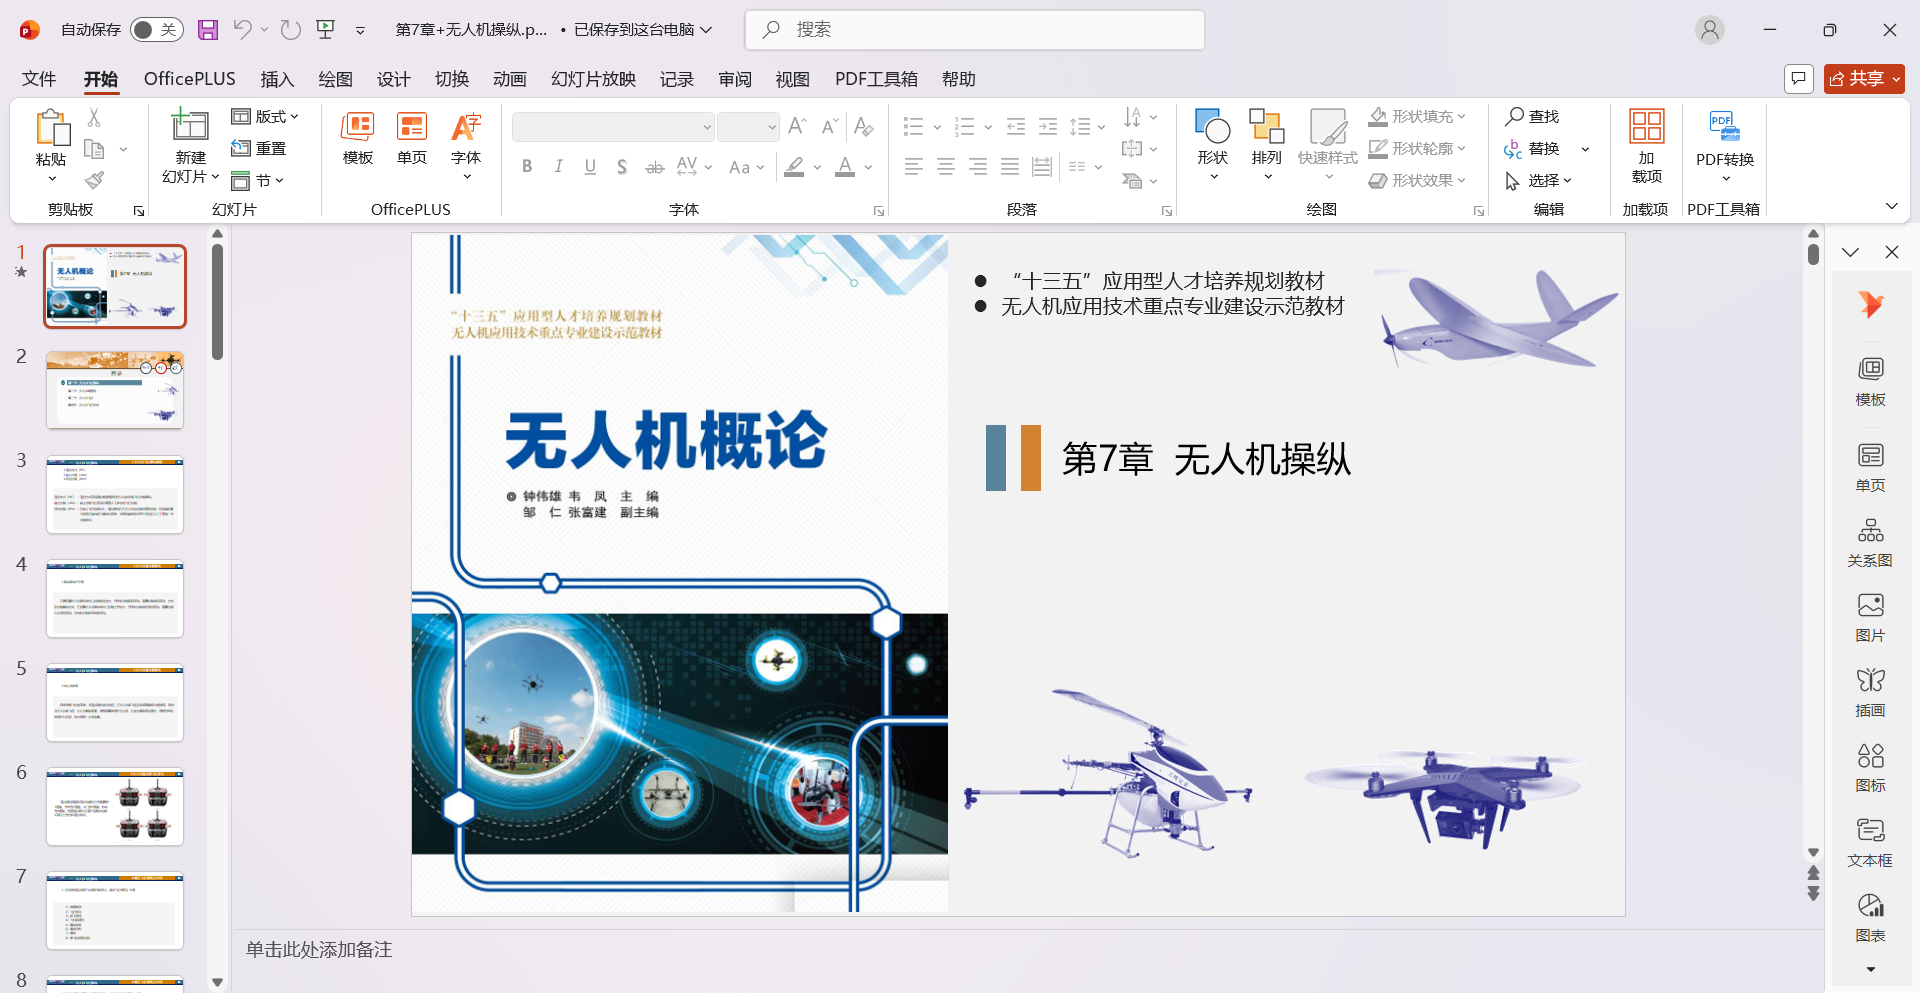This screenshot has width=1920, height=993.
Task: Click the Undo arrow icon
Action: [242, 30]
